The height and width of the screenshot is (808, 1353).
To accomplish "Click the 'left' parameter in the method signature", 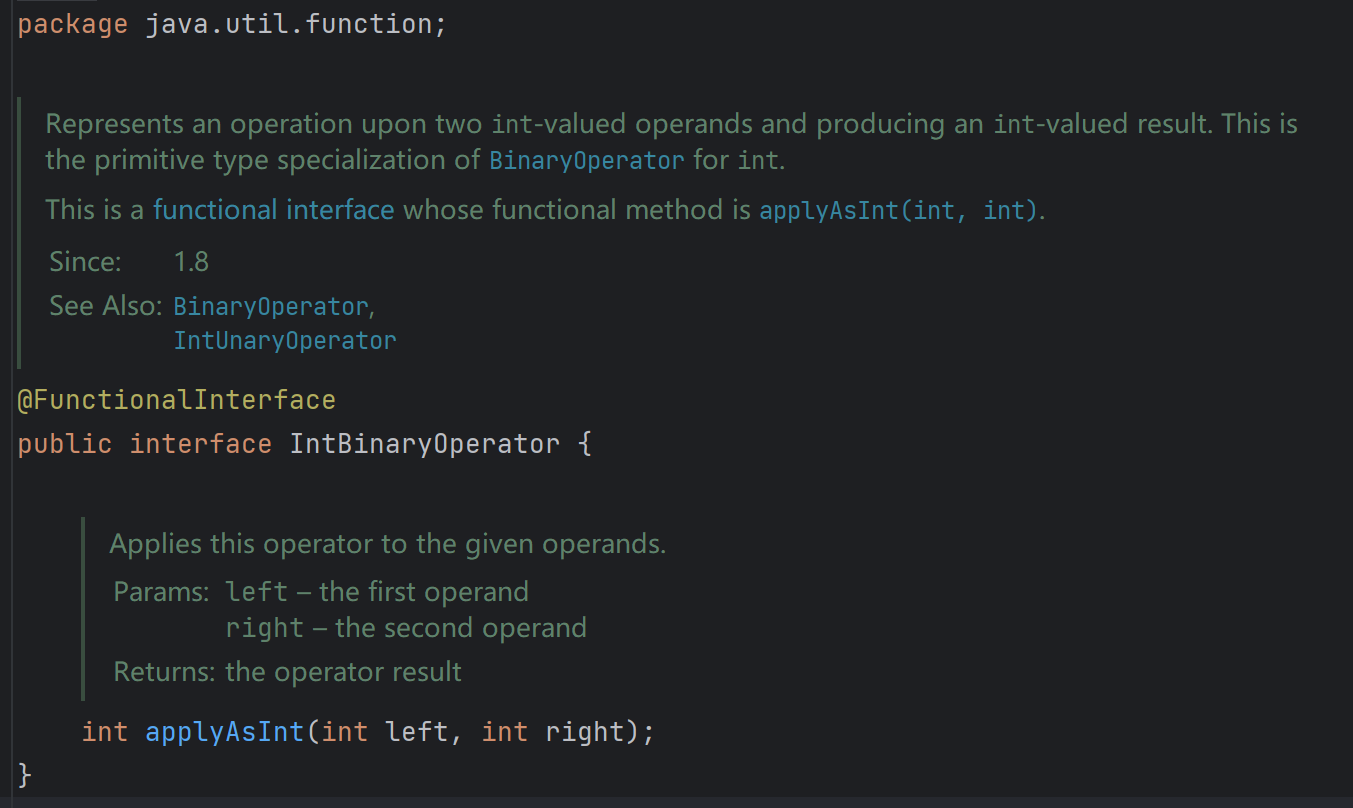I will point(417,732).
